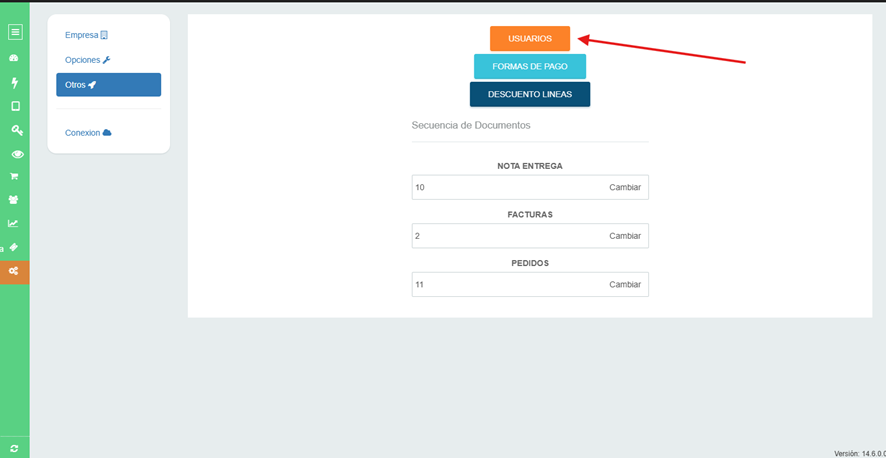Click the orange USUARIOS button
Screen dimensions: 886x458
[x=530, y=38]
